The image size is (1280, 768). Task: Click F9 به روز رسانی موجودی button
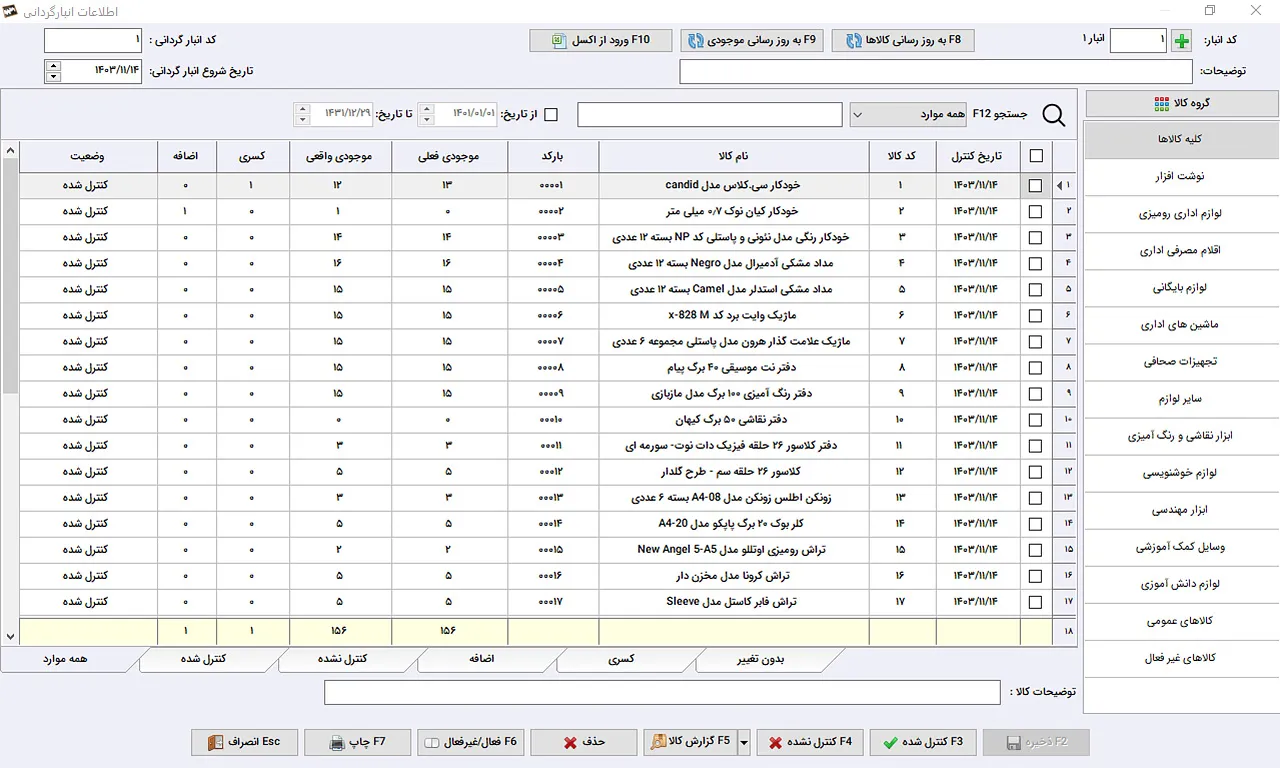752,40
